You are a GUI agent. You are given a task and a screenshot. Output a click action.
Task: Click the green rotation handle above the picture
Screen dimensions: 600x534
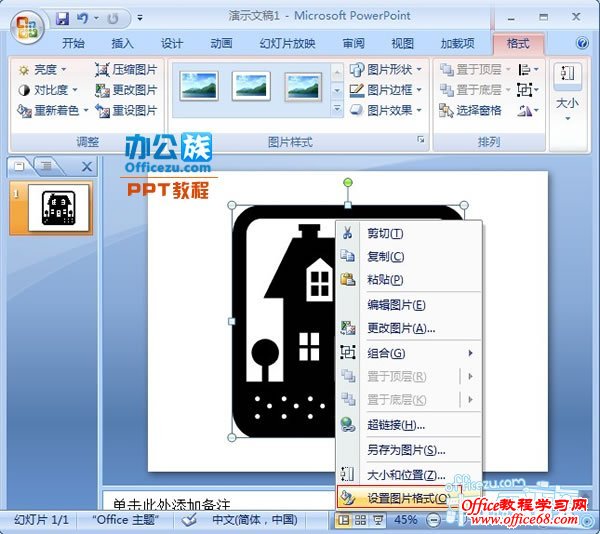347,183
